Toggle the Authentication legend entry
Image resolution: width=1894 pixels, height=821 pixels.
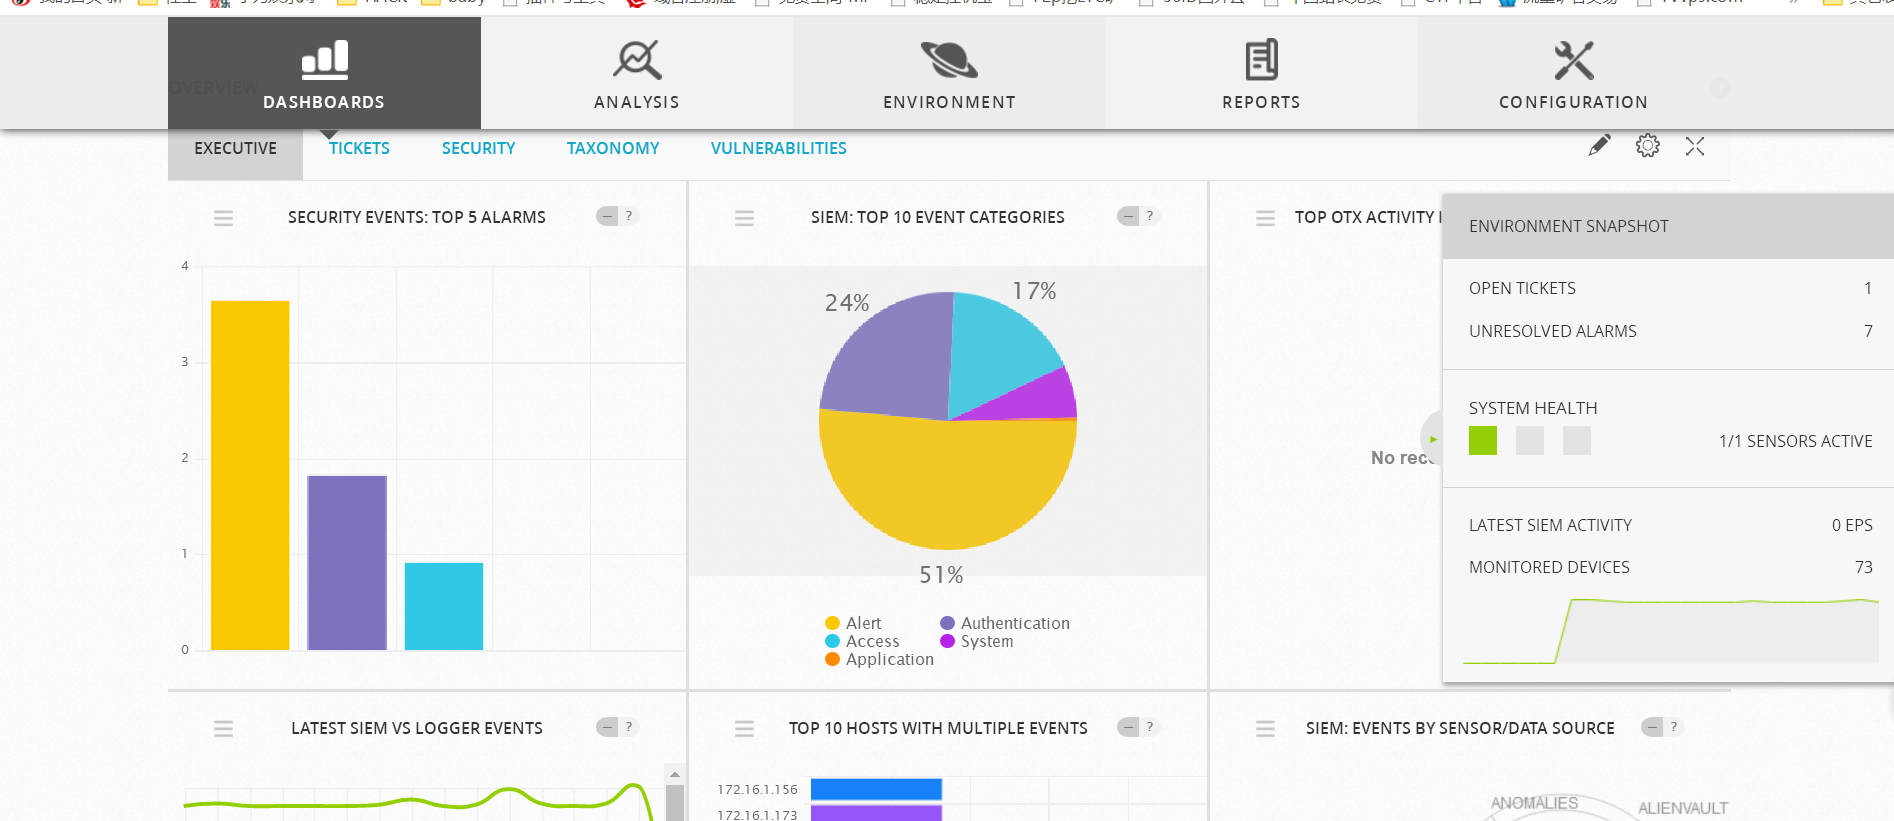tap(1005, 623)
